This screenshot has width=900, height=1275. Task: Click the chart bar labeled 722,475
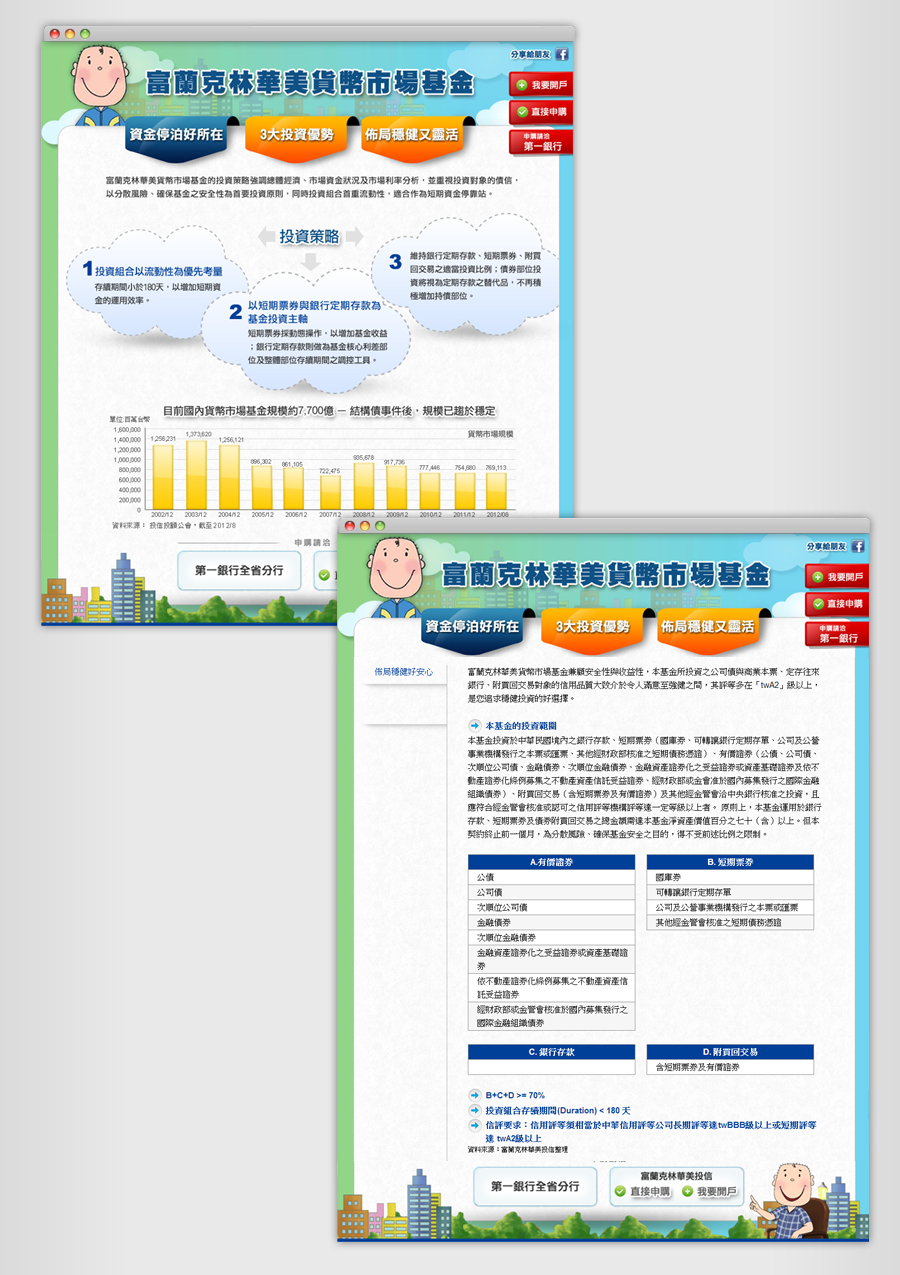(330, 493)
